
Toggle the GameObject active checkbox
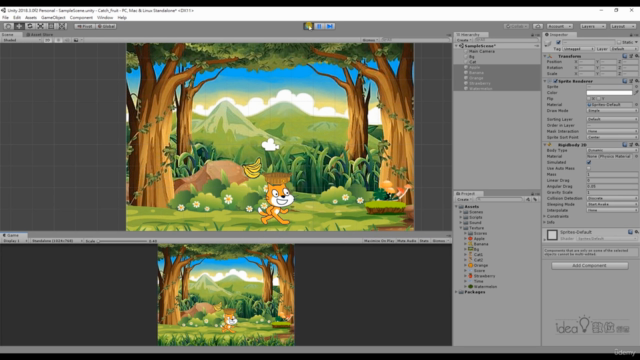point(558,42)
